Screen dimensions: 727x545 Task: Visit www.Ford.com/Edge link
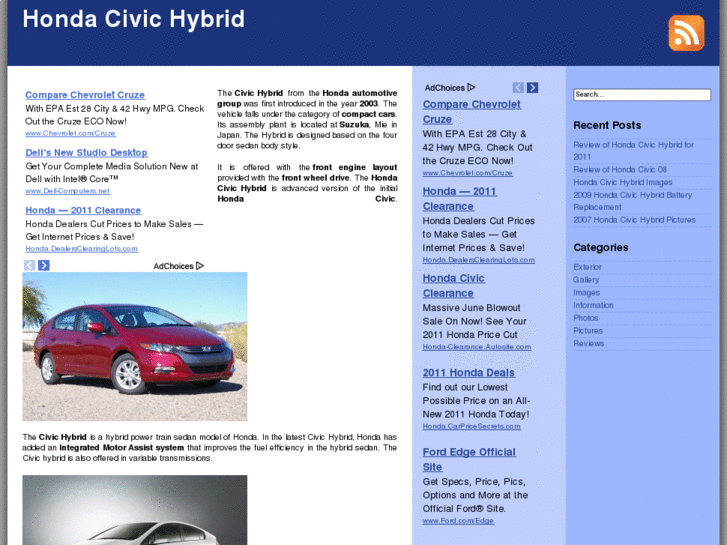point(458,521)
